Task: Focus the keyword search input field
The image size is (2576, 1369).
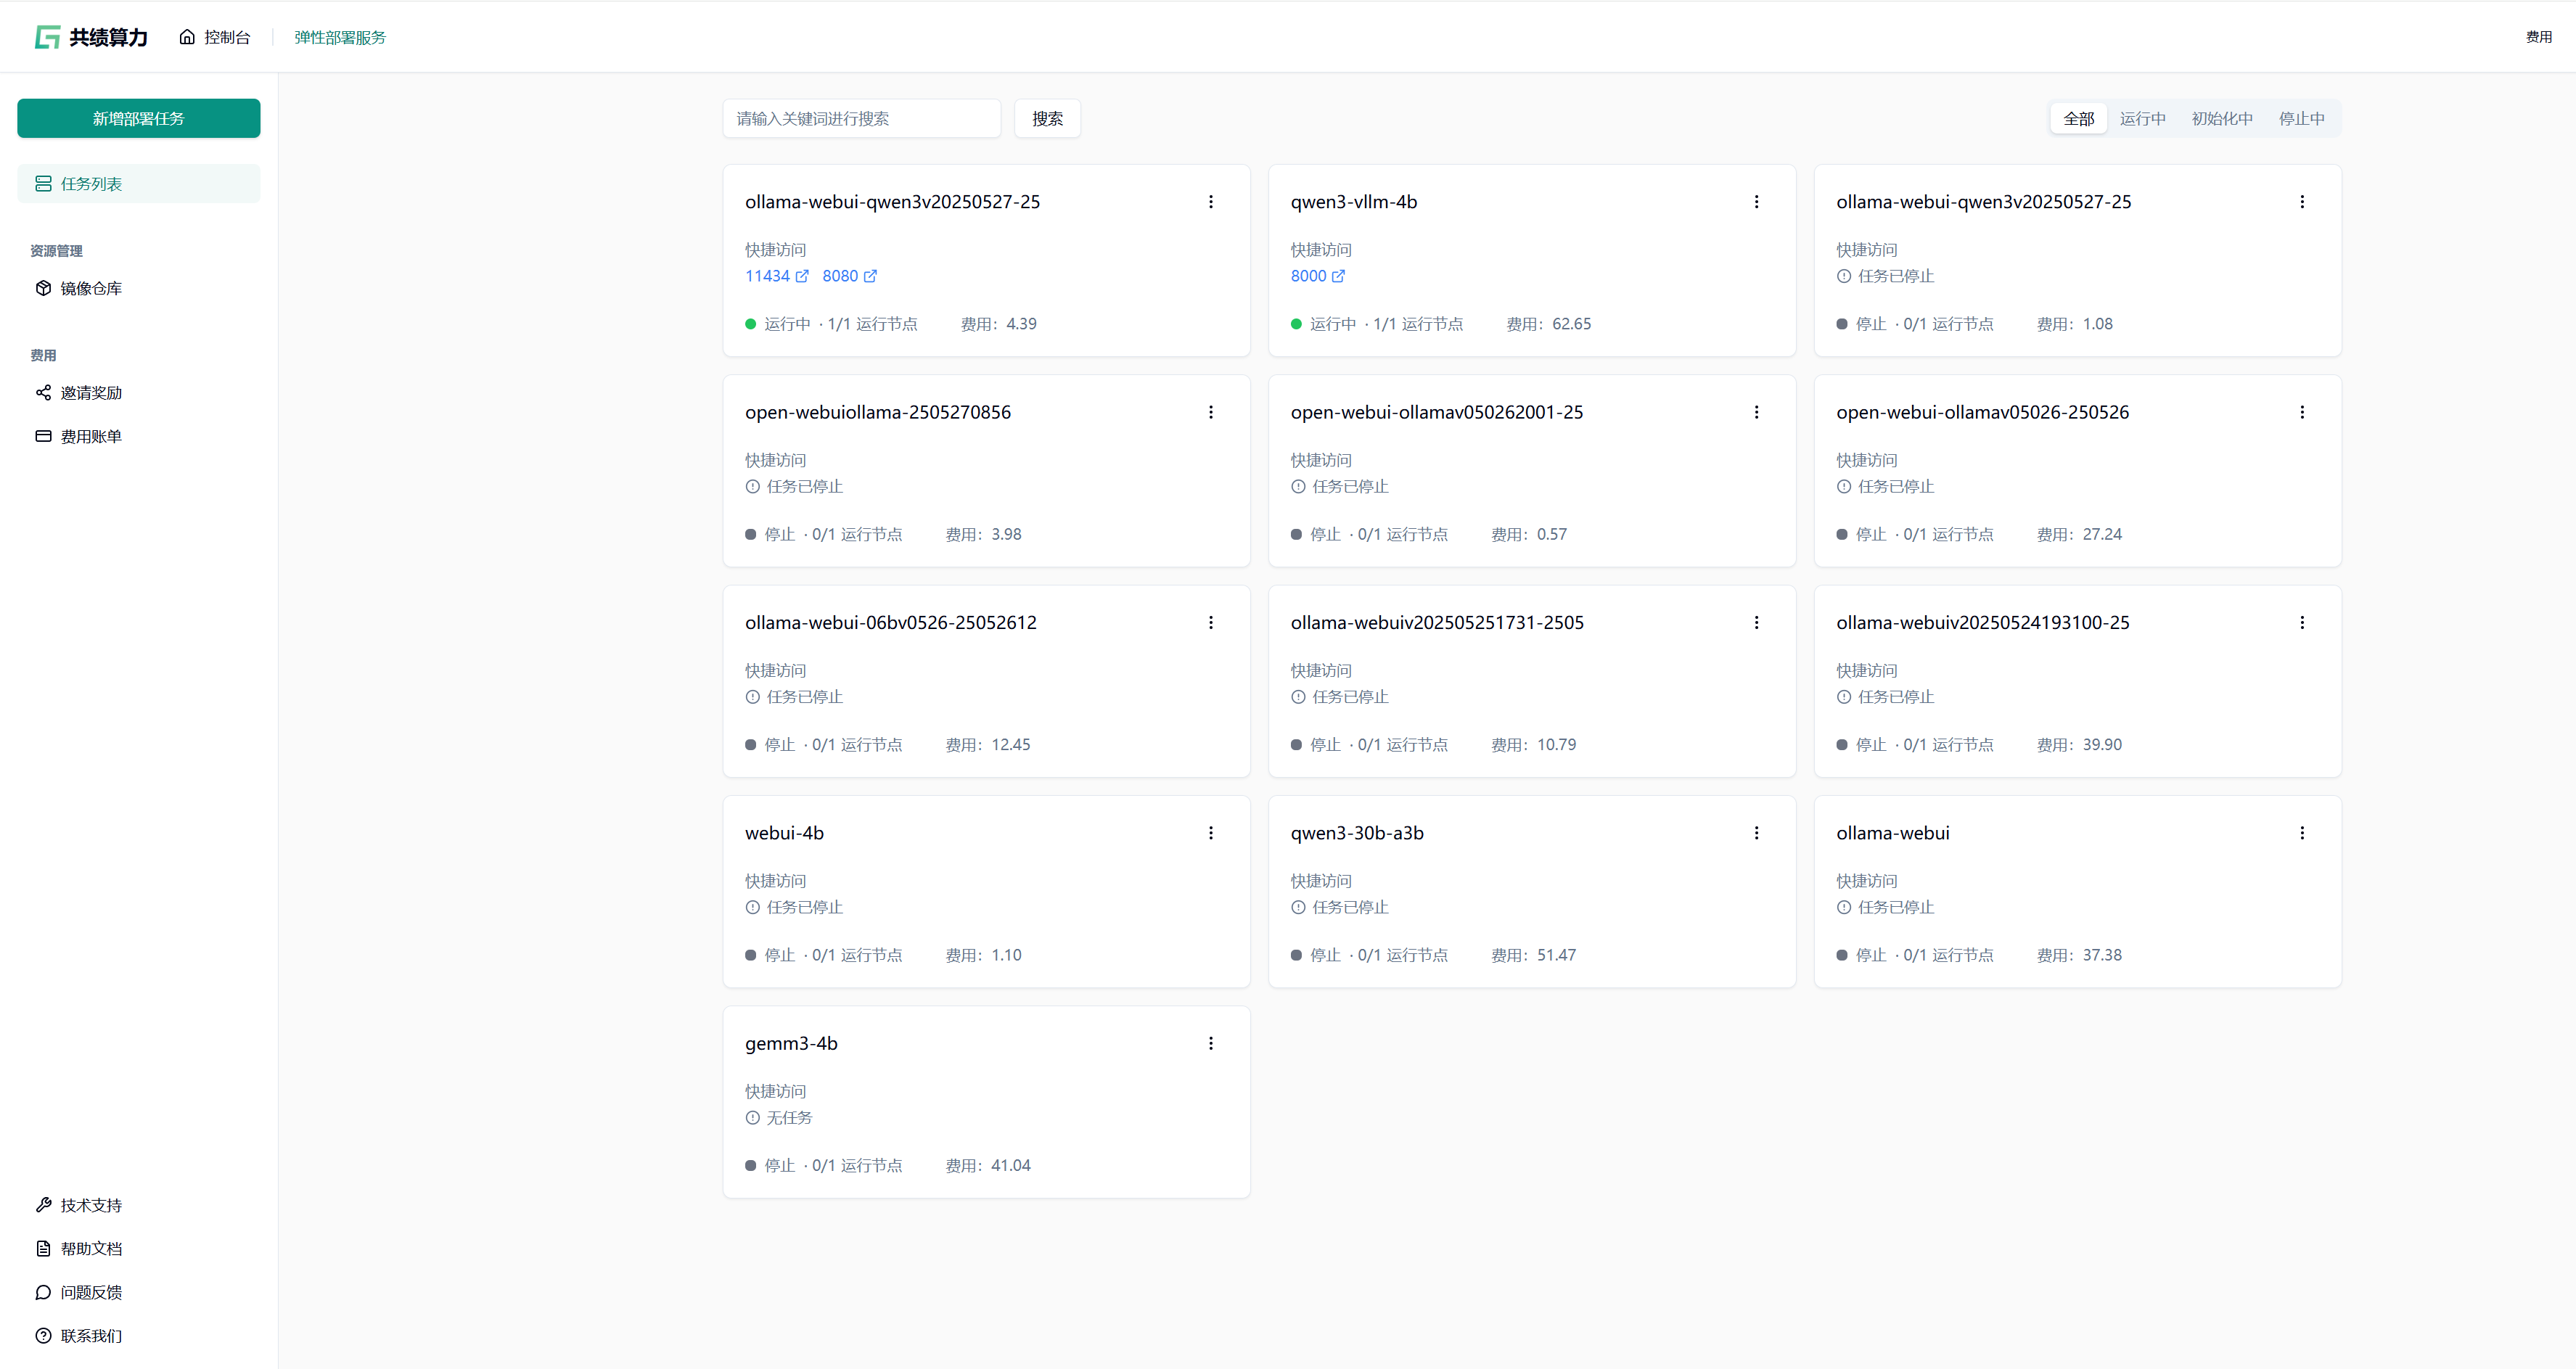Action: coord(861,119)
